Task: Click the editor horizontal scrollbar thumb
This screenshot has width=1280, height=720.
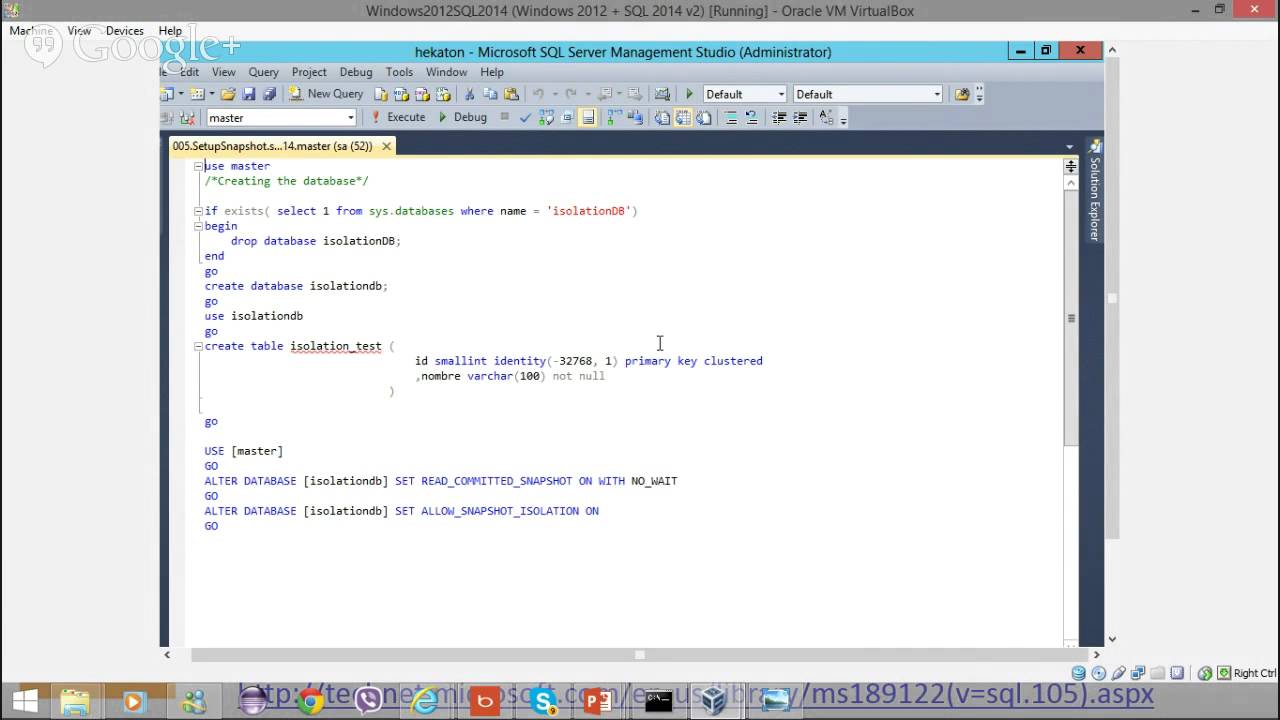Action: pyautogui.click(x=640, y=655)
